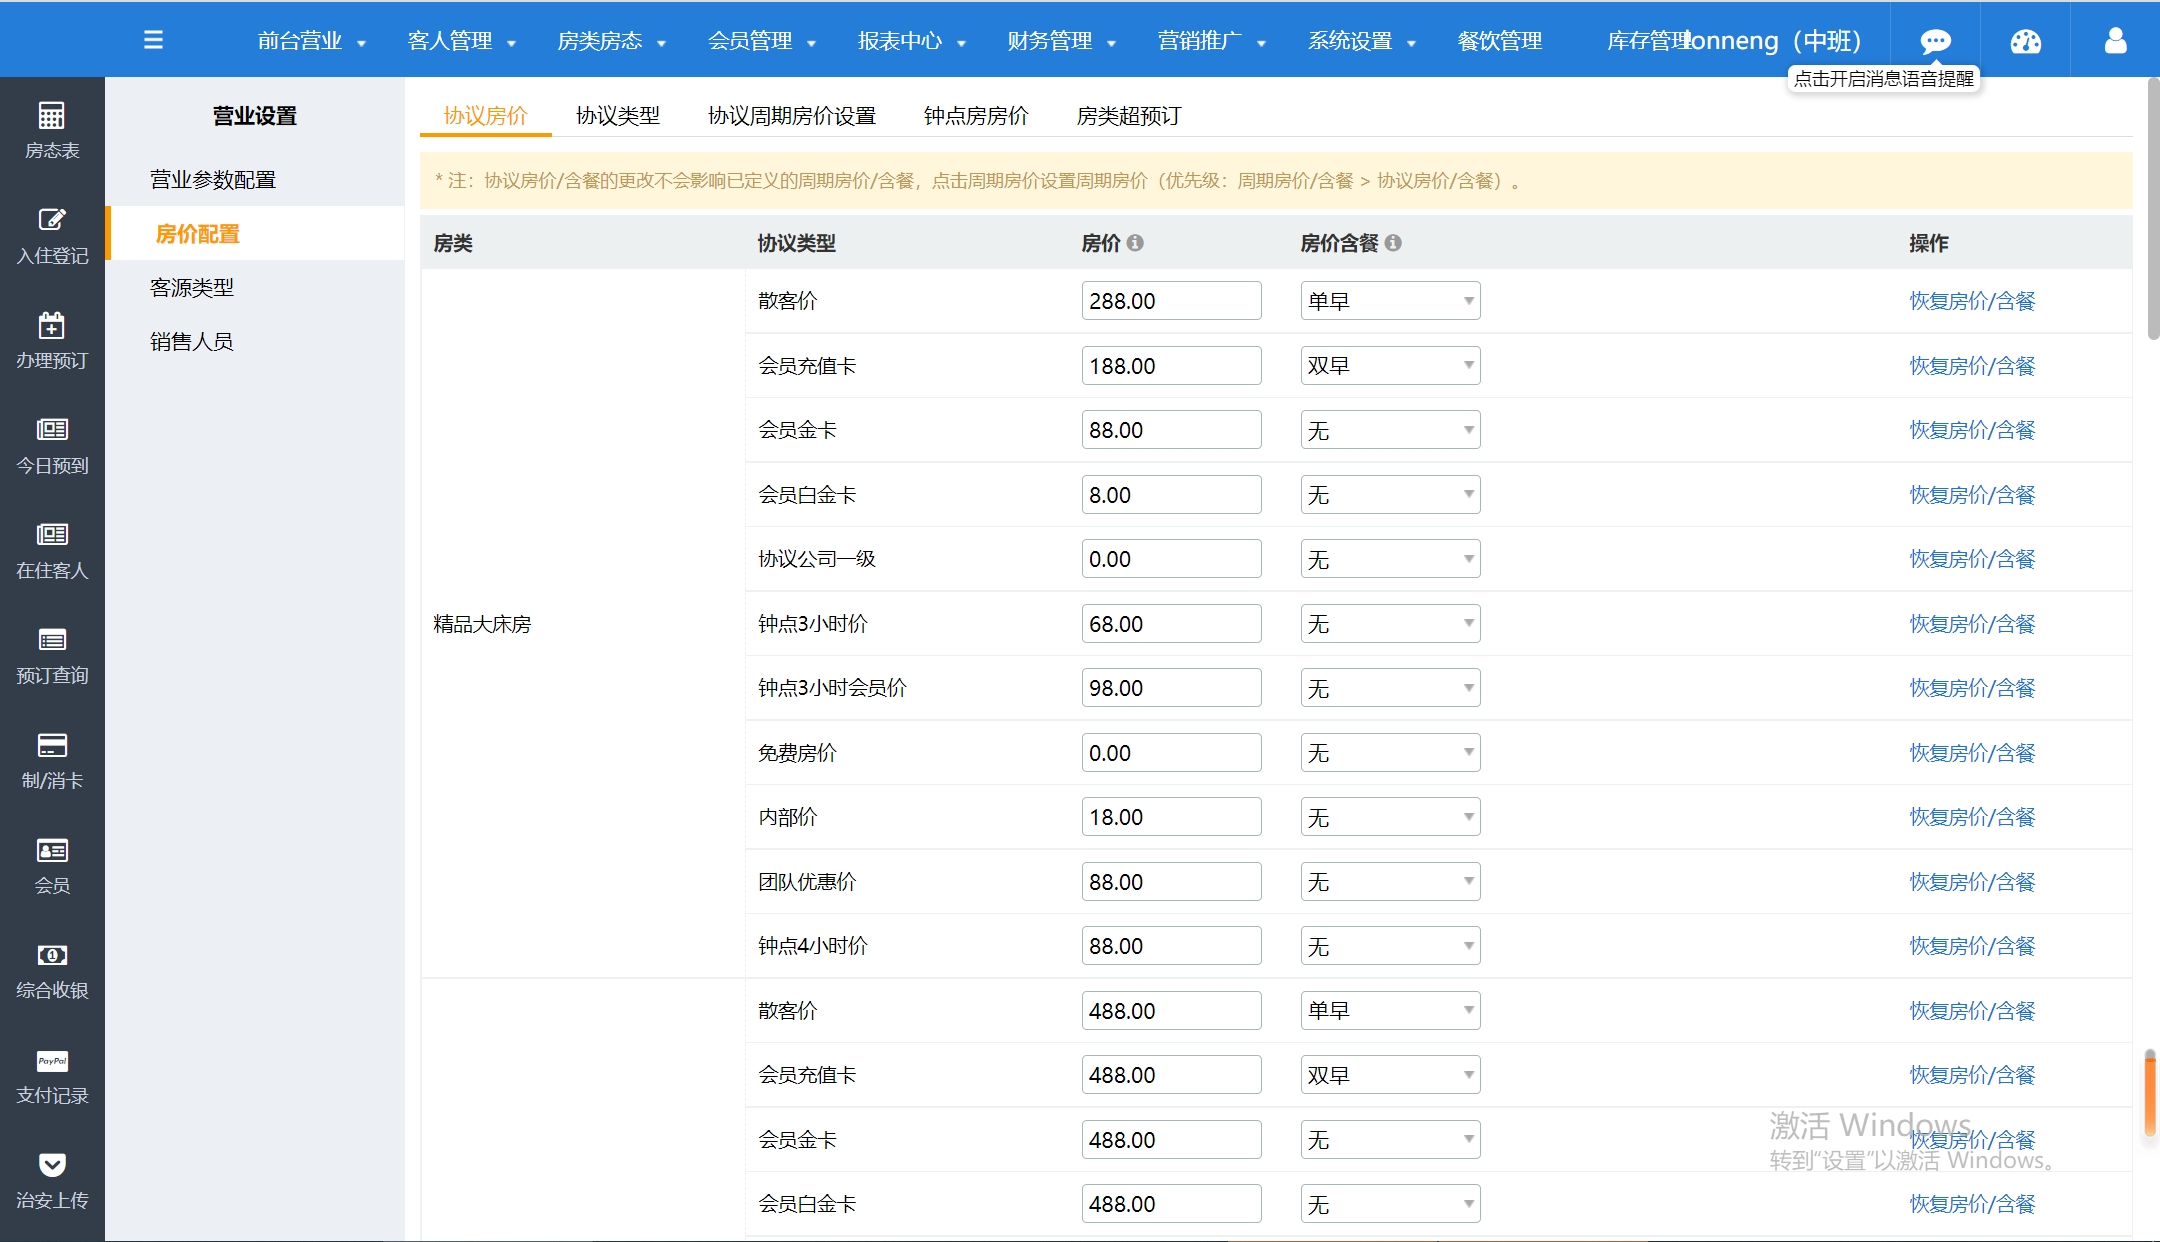Open the message voice reminder chat icon
The height and width of the screenshot is (1242, 2160).
(1935, 41)
